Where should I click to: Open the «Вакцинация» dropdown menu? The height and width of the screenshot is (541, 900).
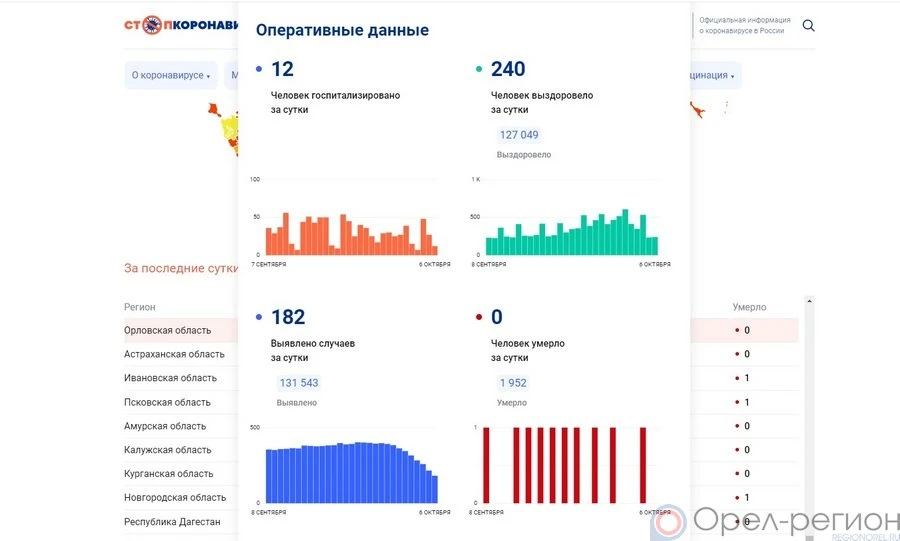tap(714, 76)
